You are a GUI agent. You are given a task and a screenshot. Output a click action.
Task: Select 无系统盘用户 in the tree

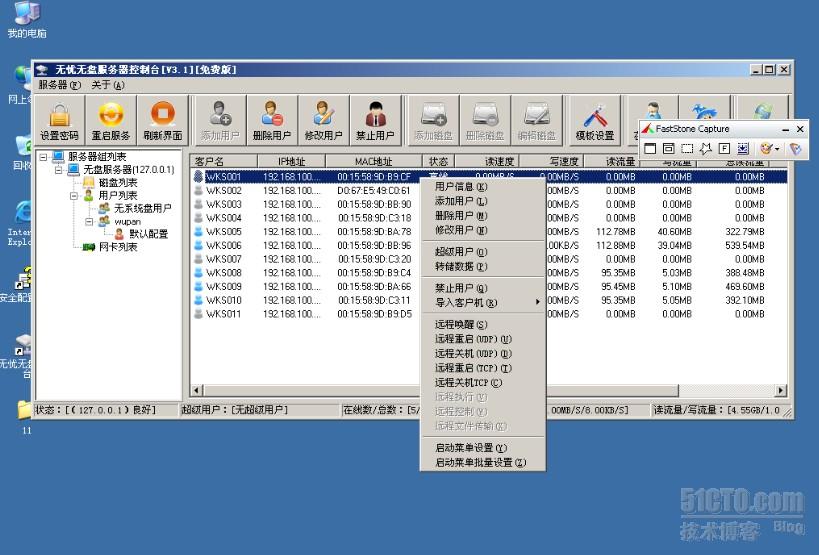[143, 208]
